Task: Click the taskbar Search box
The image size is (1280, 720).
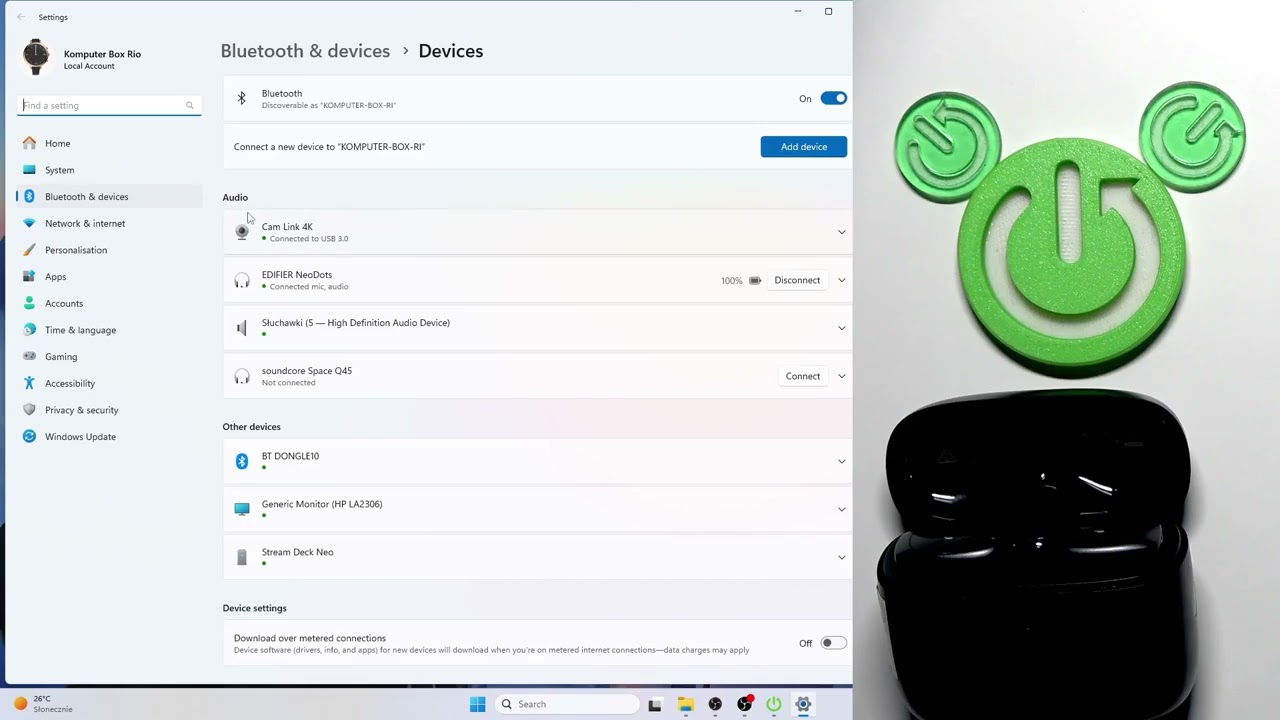Action: (x=567, y=704)
